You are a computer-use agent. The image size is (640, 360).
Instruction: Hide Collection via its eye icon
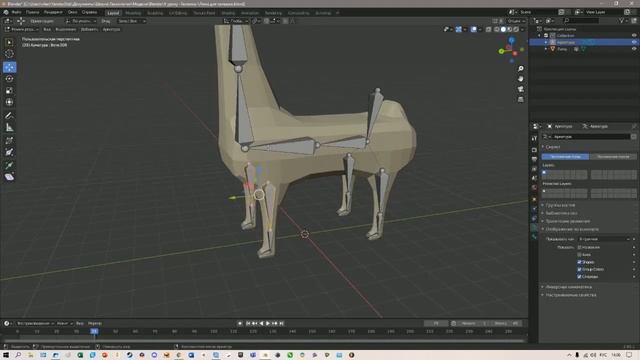click(x=634, y=36)
